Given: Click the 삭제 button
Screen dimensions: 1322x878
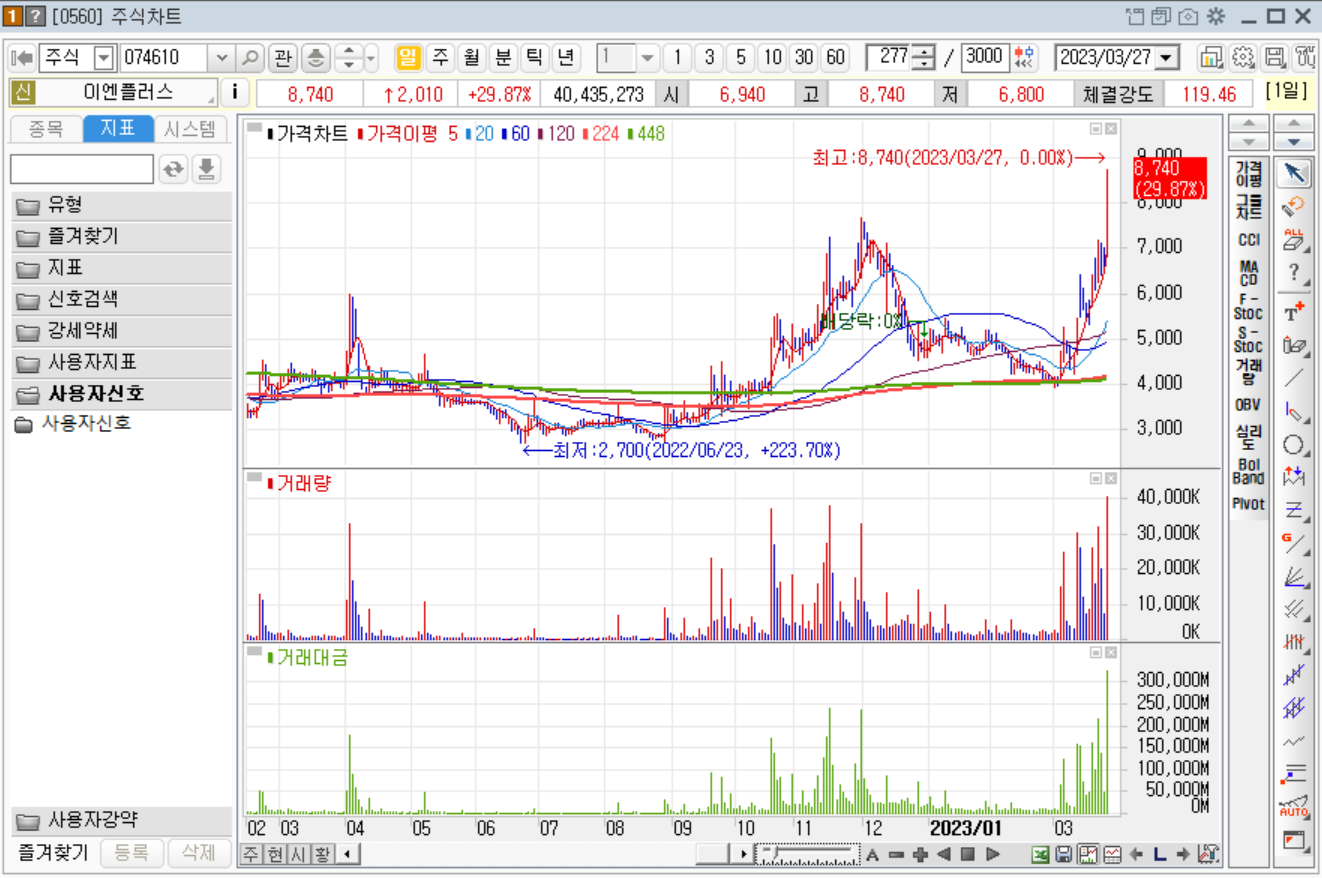Looking at the screenshot, I should coord(199,853).
